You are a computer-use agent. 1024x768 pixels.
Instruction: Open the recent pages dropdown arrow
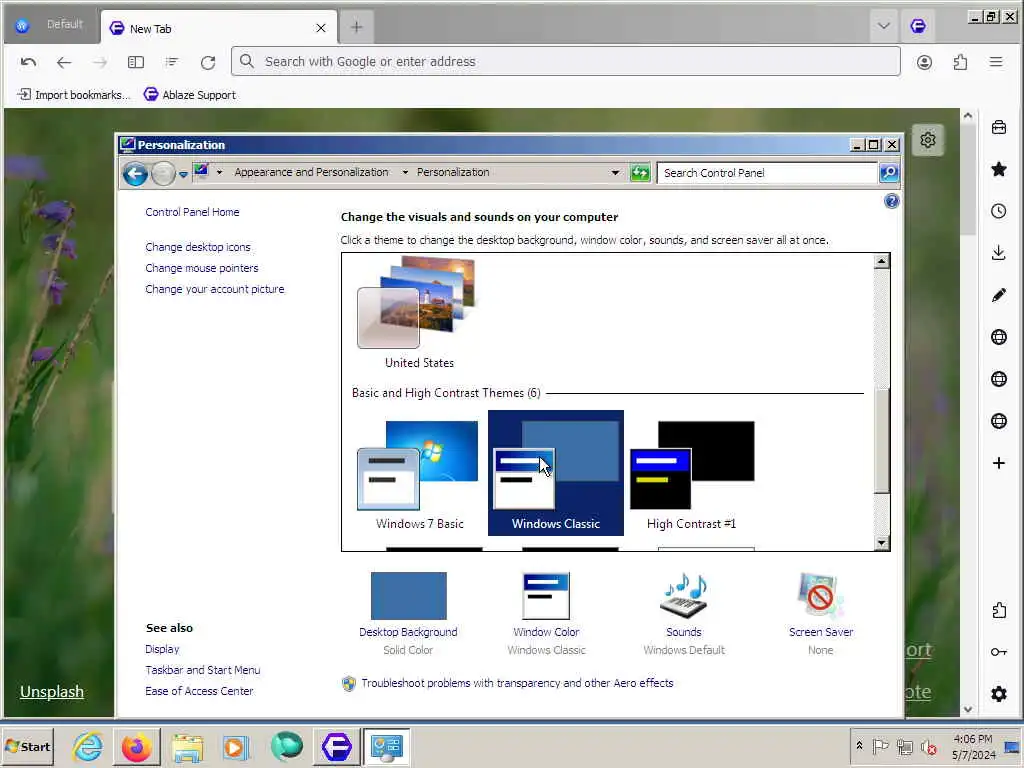tap(184, 174)
